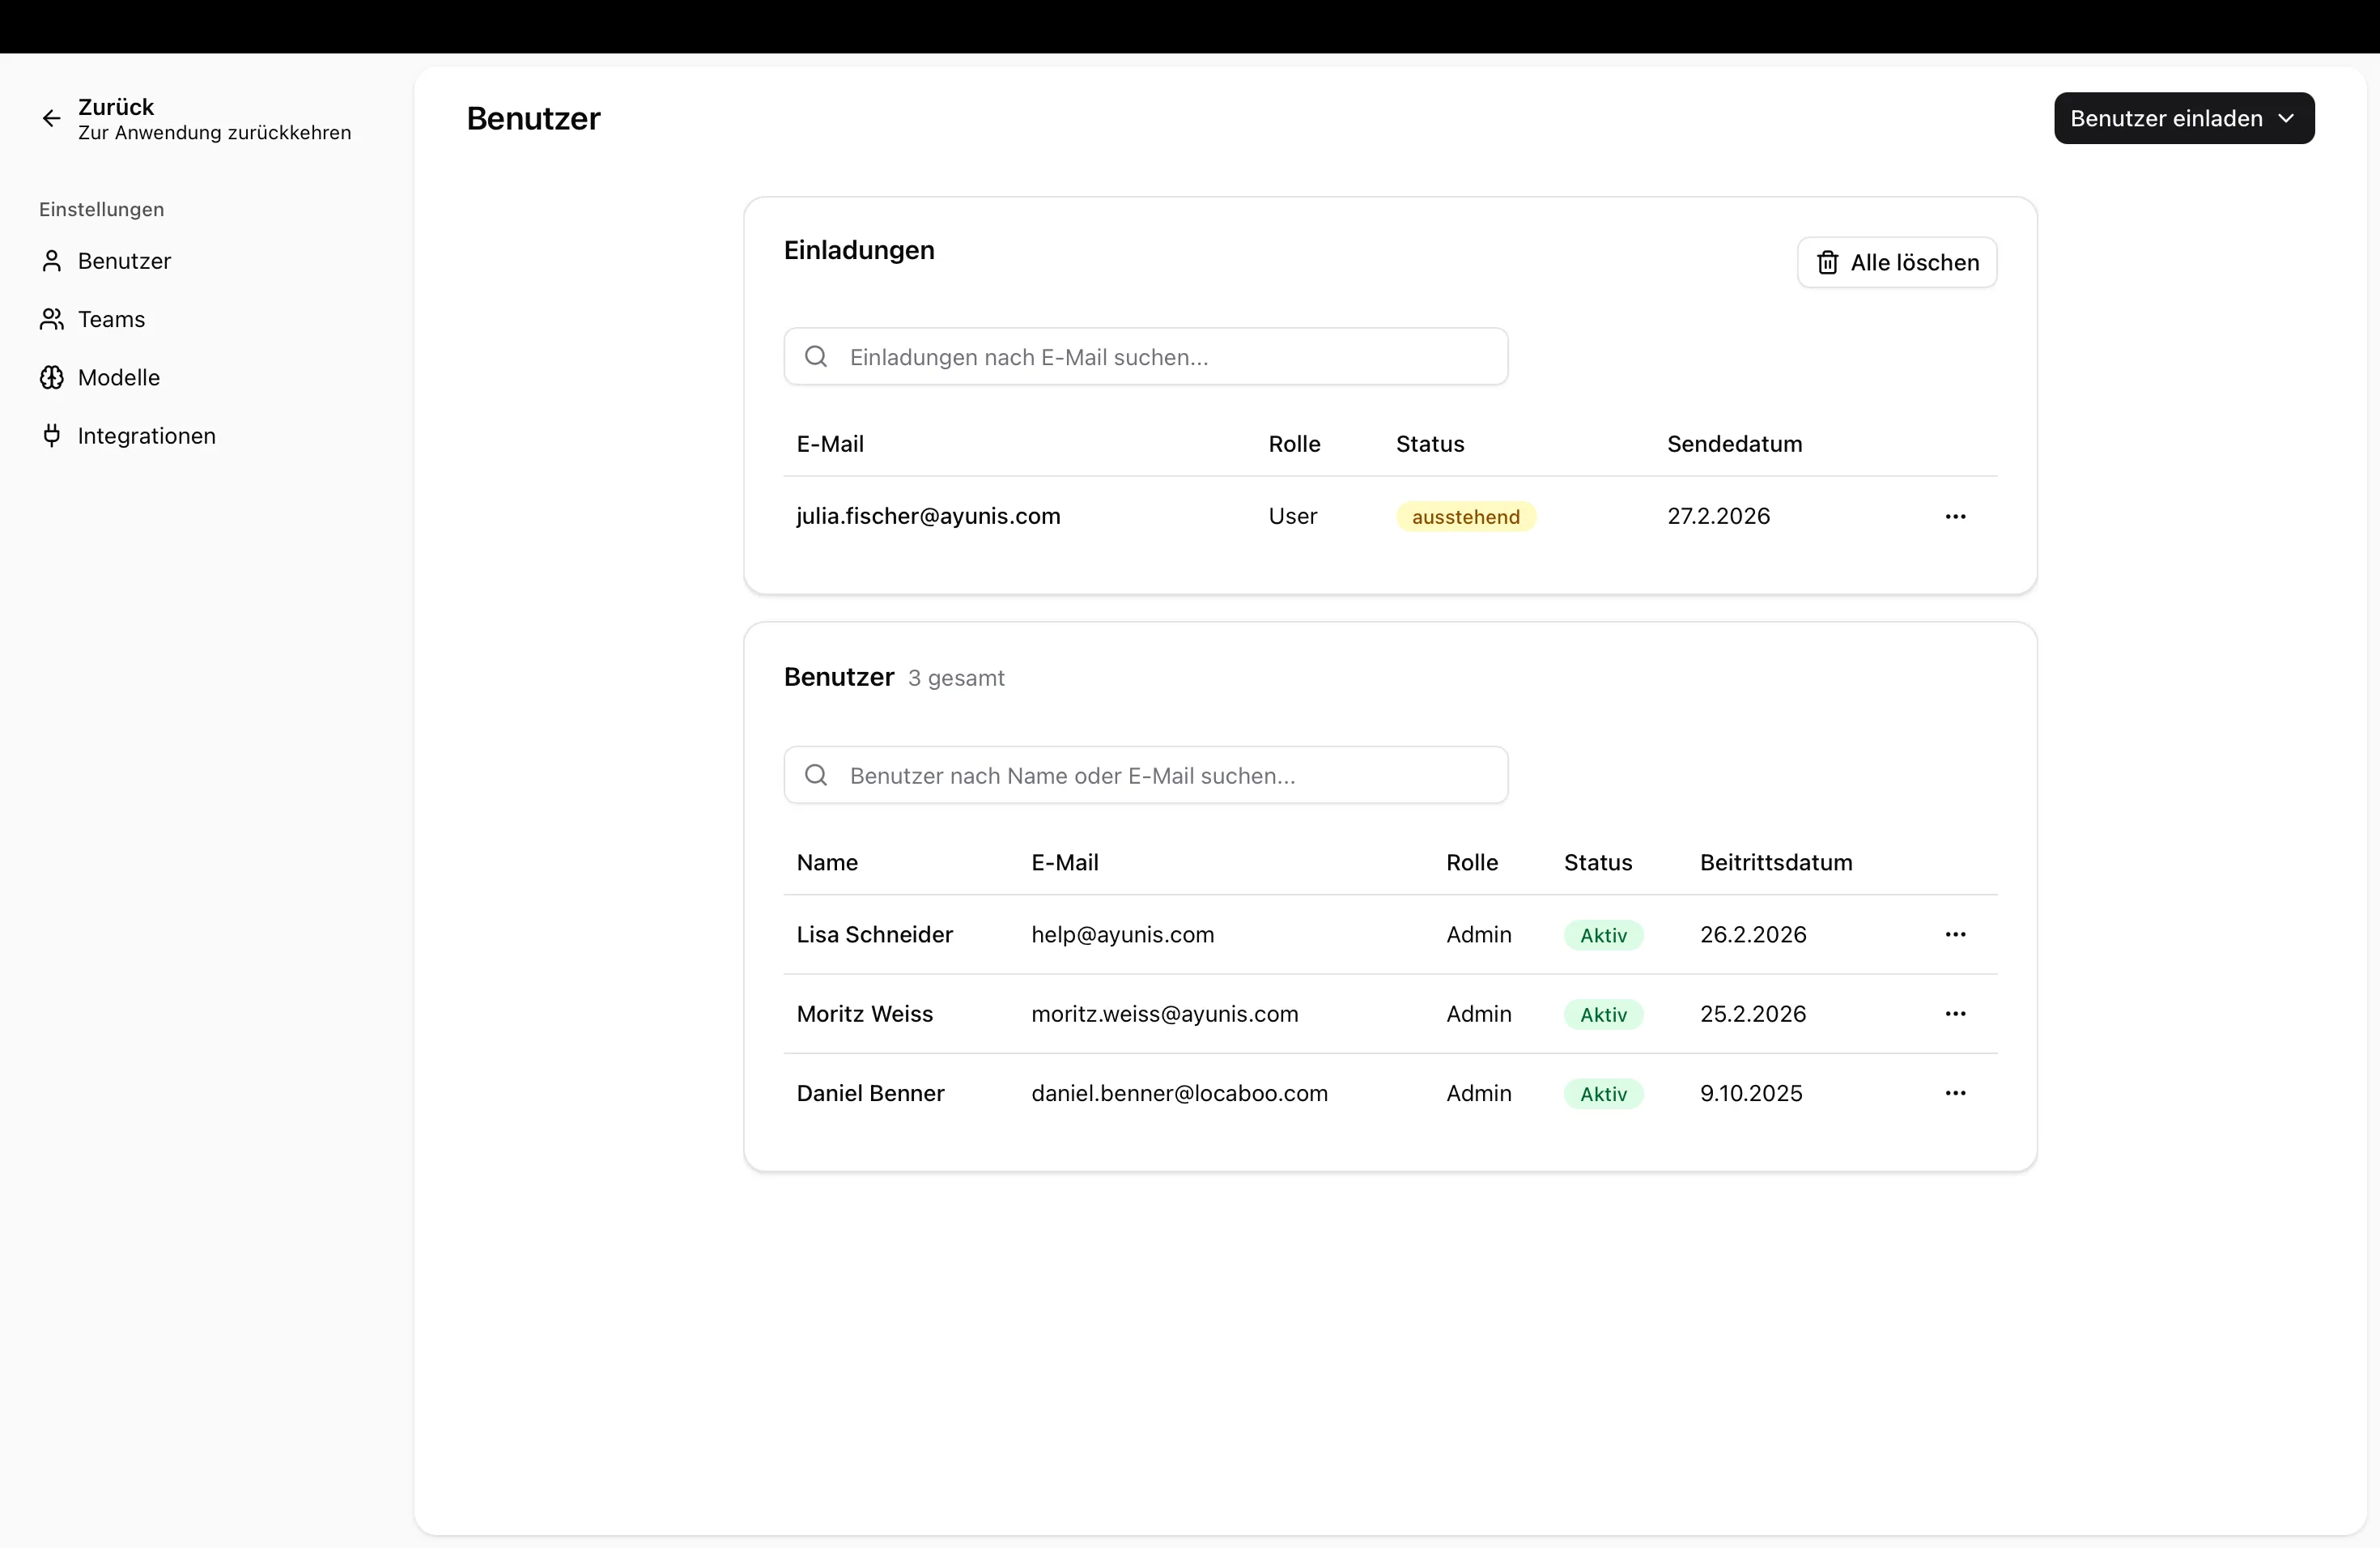Image resolution: width=2380 pixels, height=1548 pixels.
Task: Expand the Benutzer einladen dropdown chevron
Action: [2286, 119]
